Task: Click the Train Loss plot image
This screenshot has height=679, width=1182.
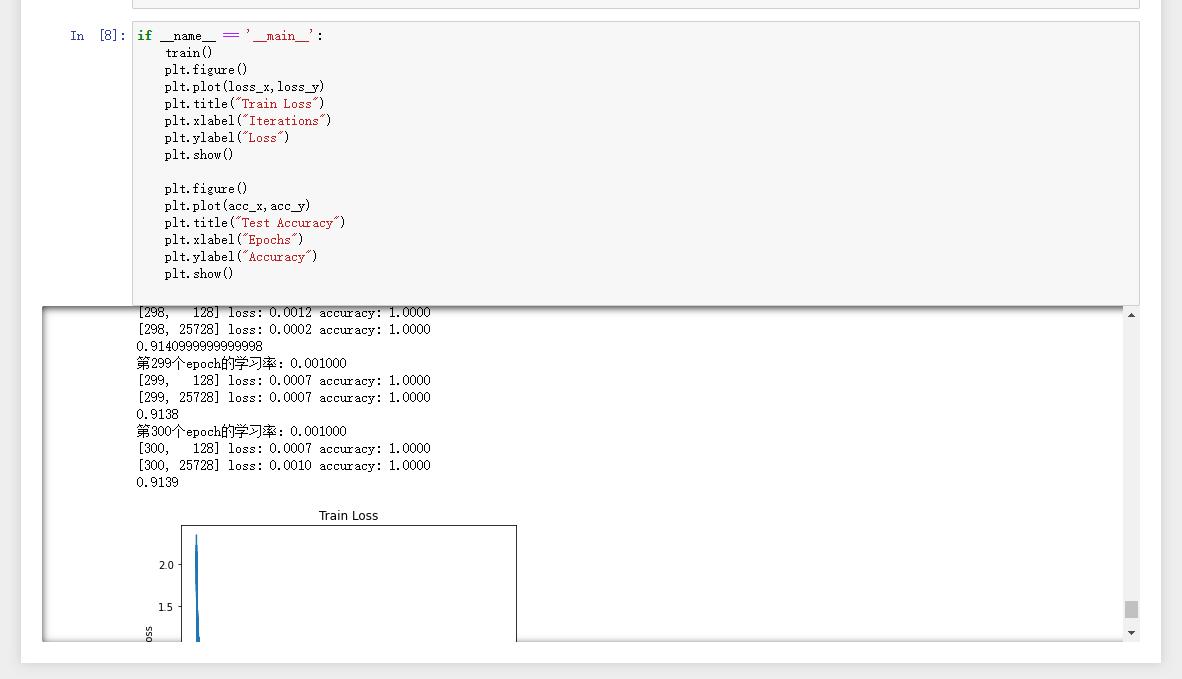Action: click(x=348, y=580)
